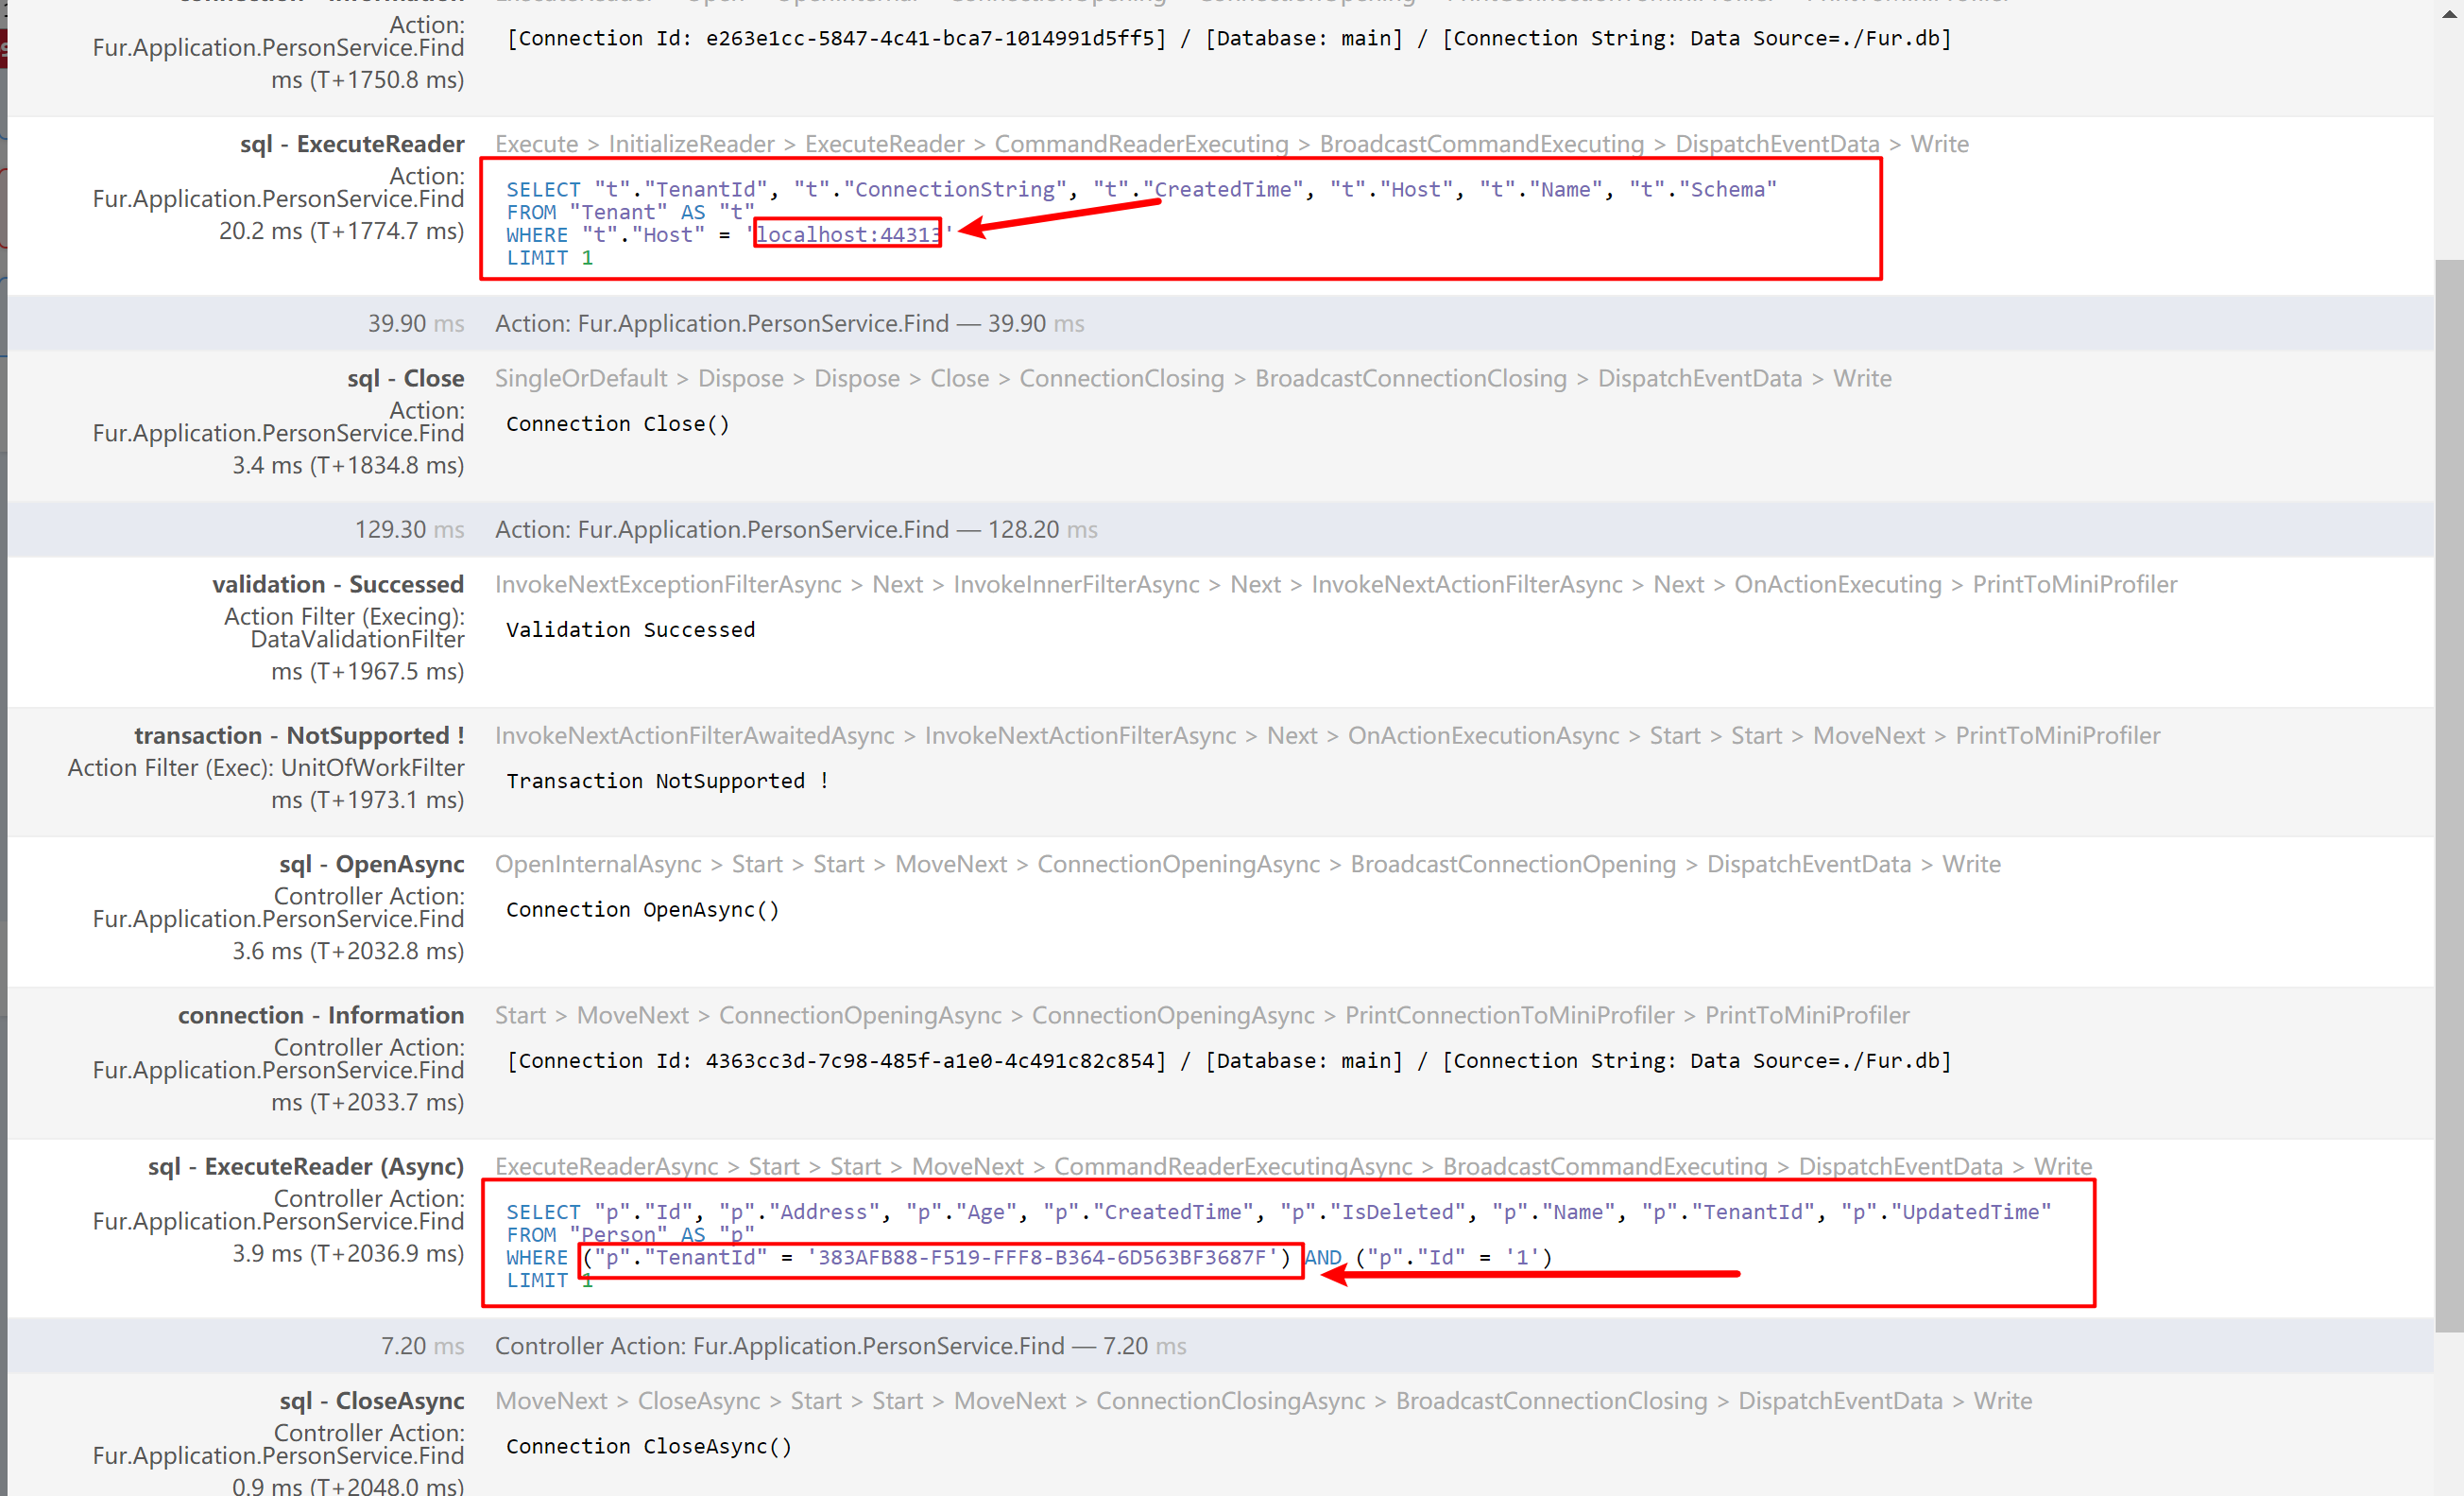Click the scrollbar track above thumb

2449,140
